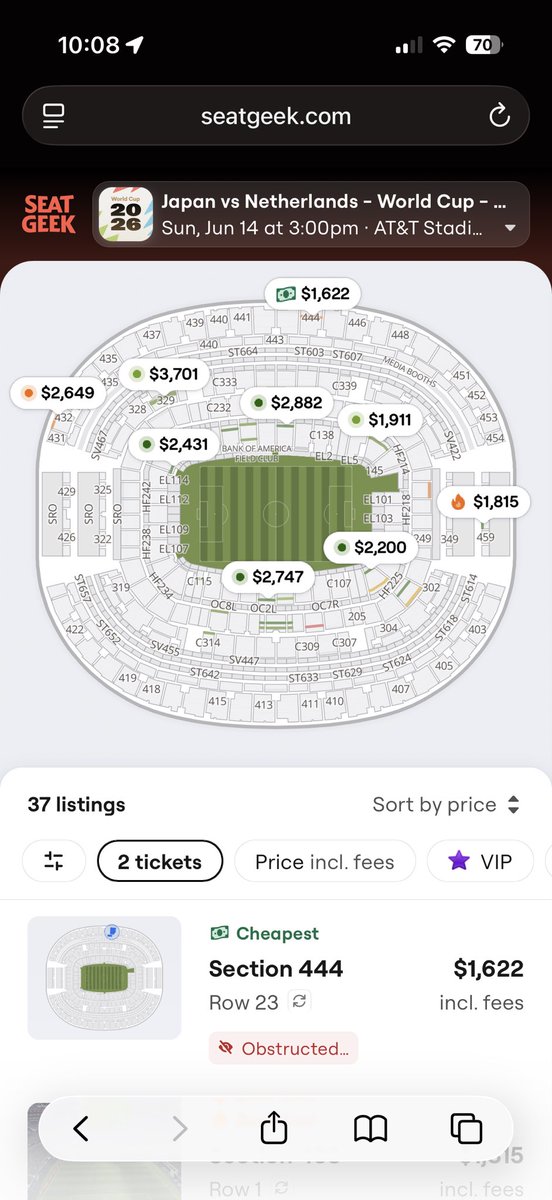
Task: Tap the Section 444 seat map thumbnail
Action: coord(104,978)
